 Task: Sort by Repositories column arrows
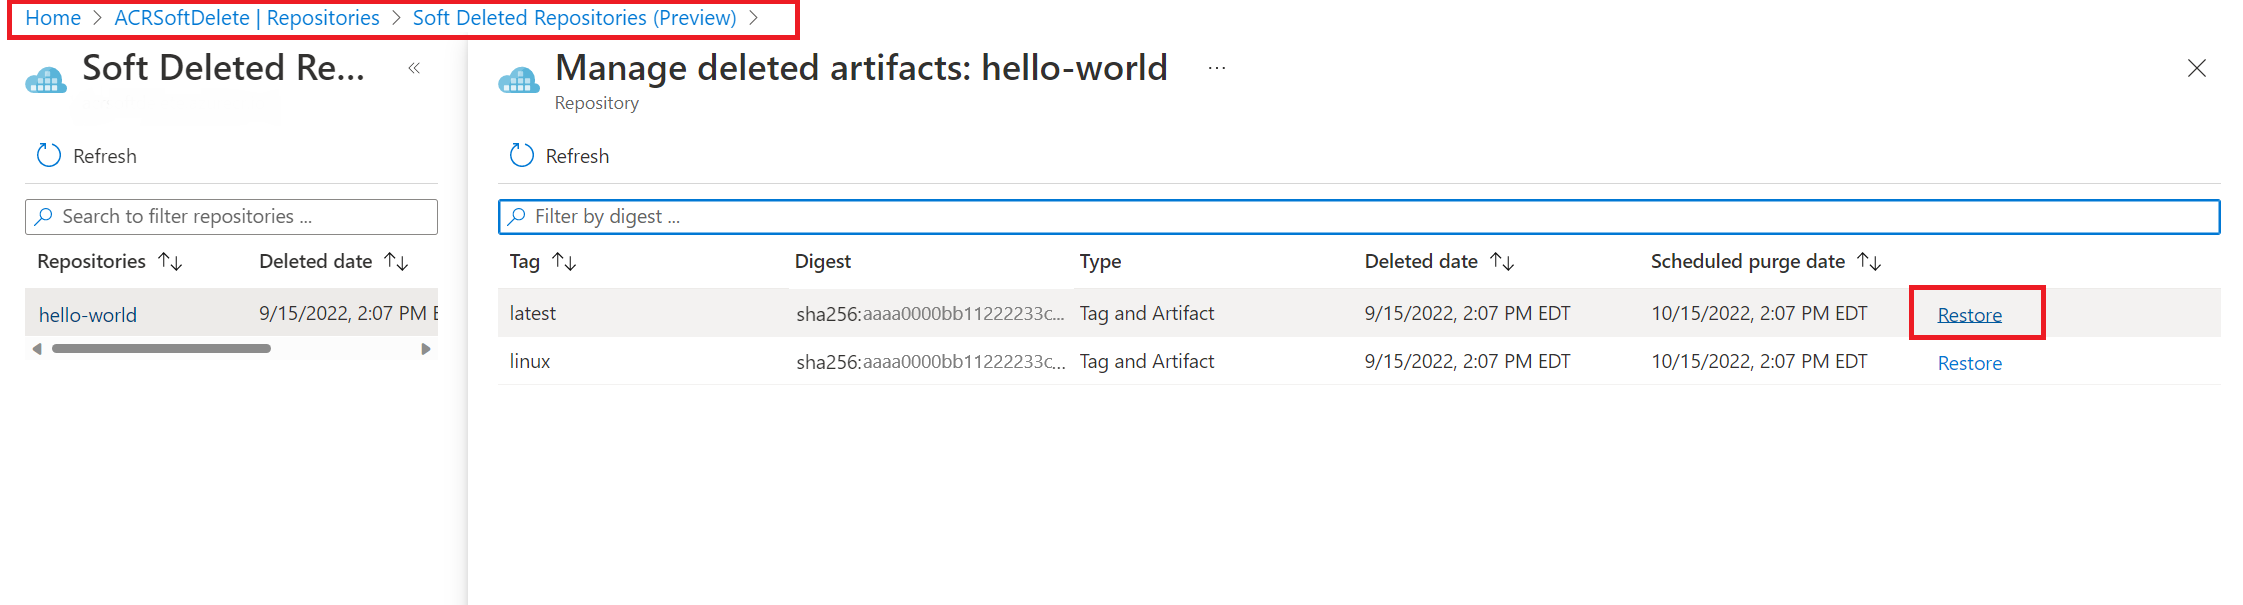(x=171, y=261)
